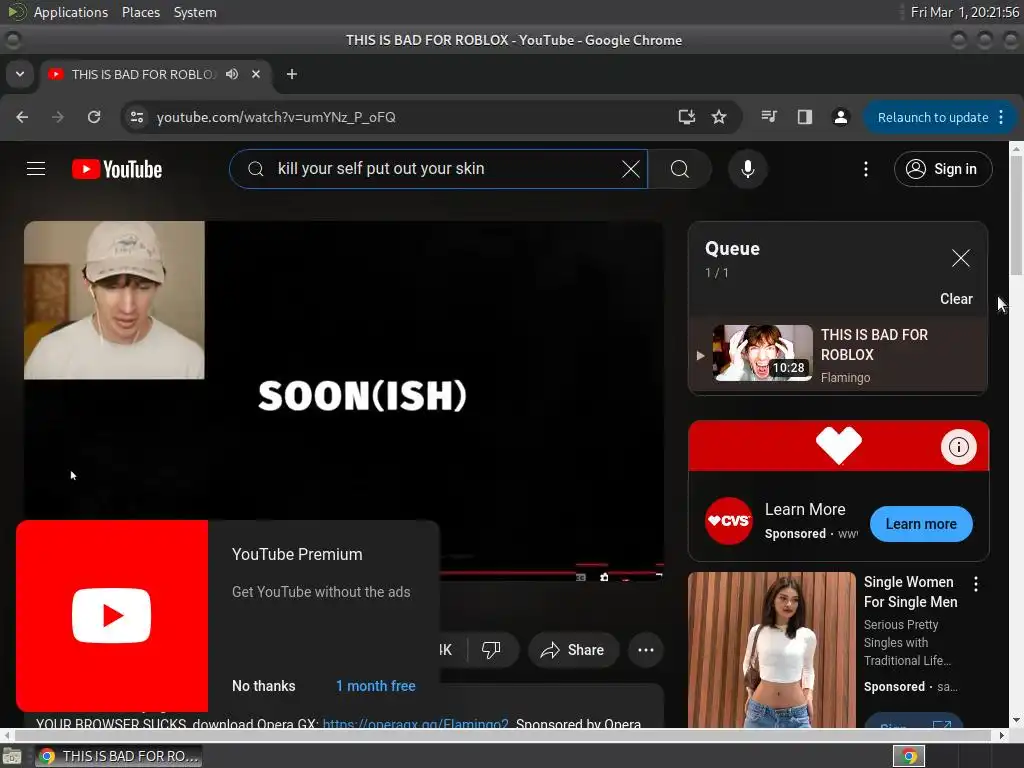Image resolution: width=1024 pixels, height=768 pixels.
Task: Click the horizontal page scrollbar
Action: (x=504, y=735)
